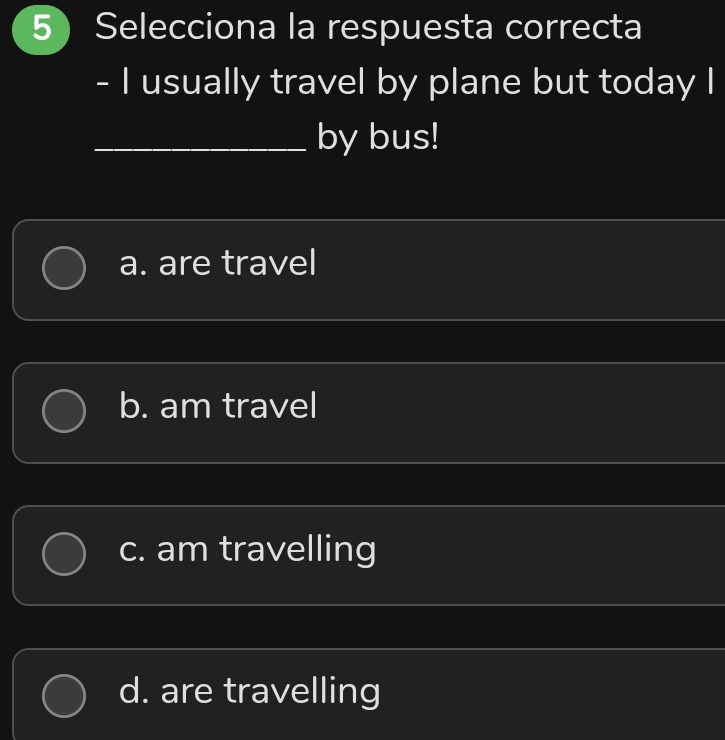Click the 'by bus!' text

[x=378, y=137]
